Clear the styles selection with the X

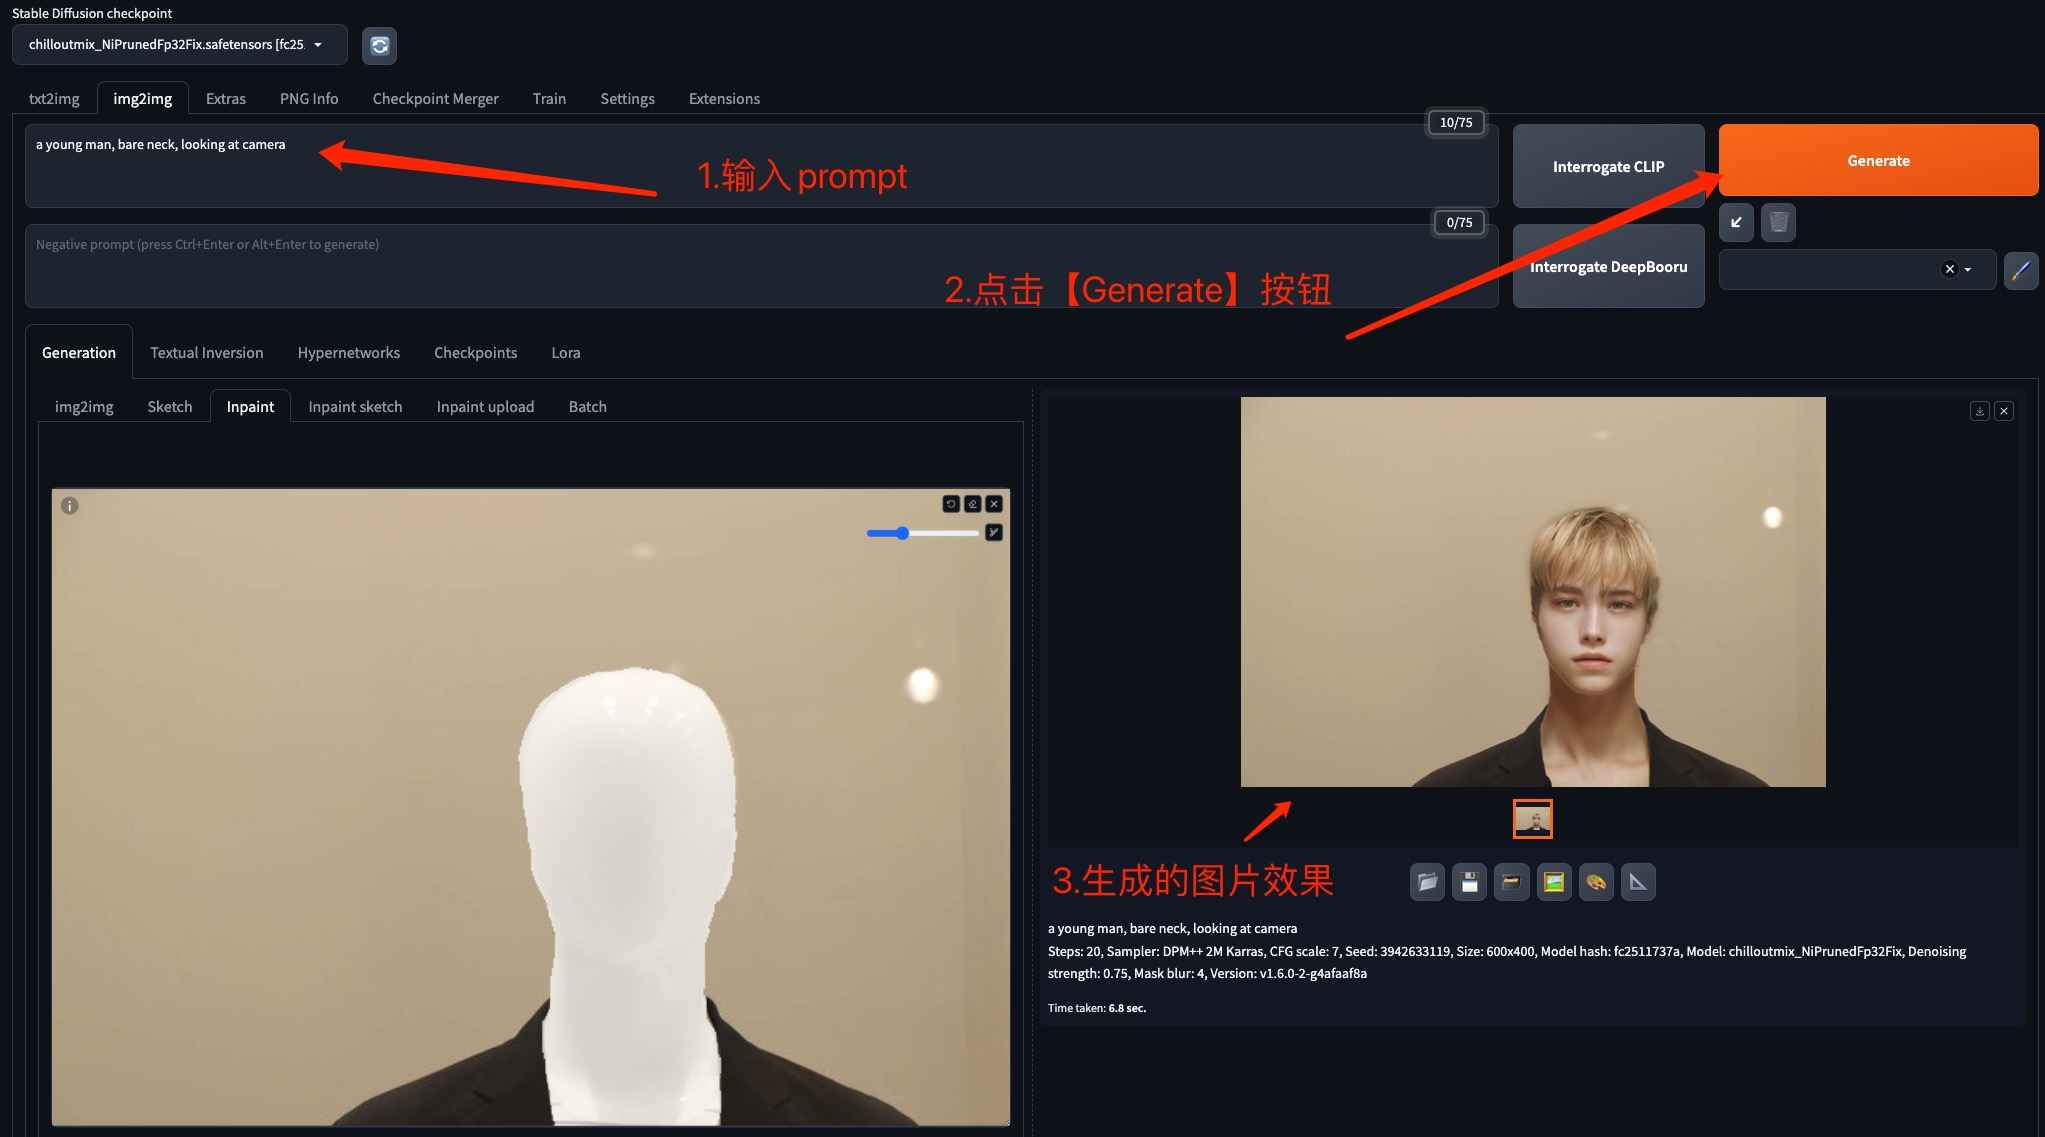tap(1949, 269)
